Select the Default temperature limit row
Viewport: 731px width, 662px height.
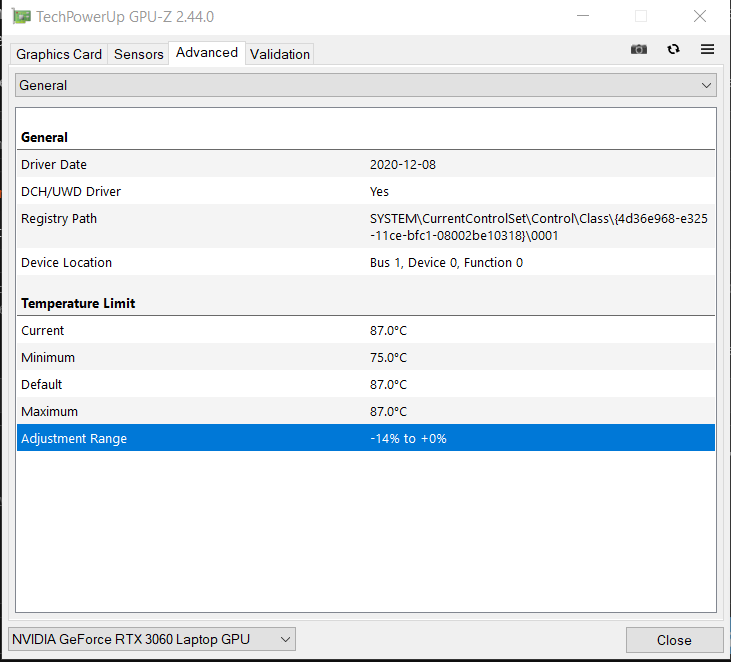click(366, 385)
